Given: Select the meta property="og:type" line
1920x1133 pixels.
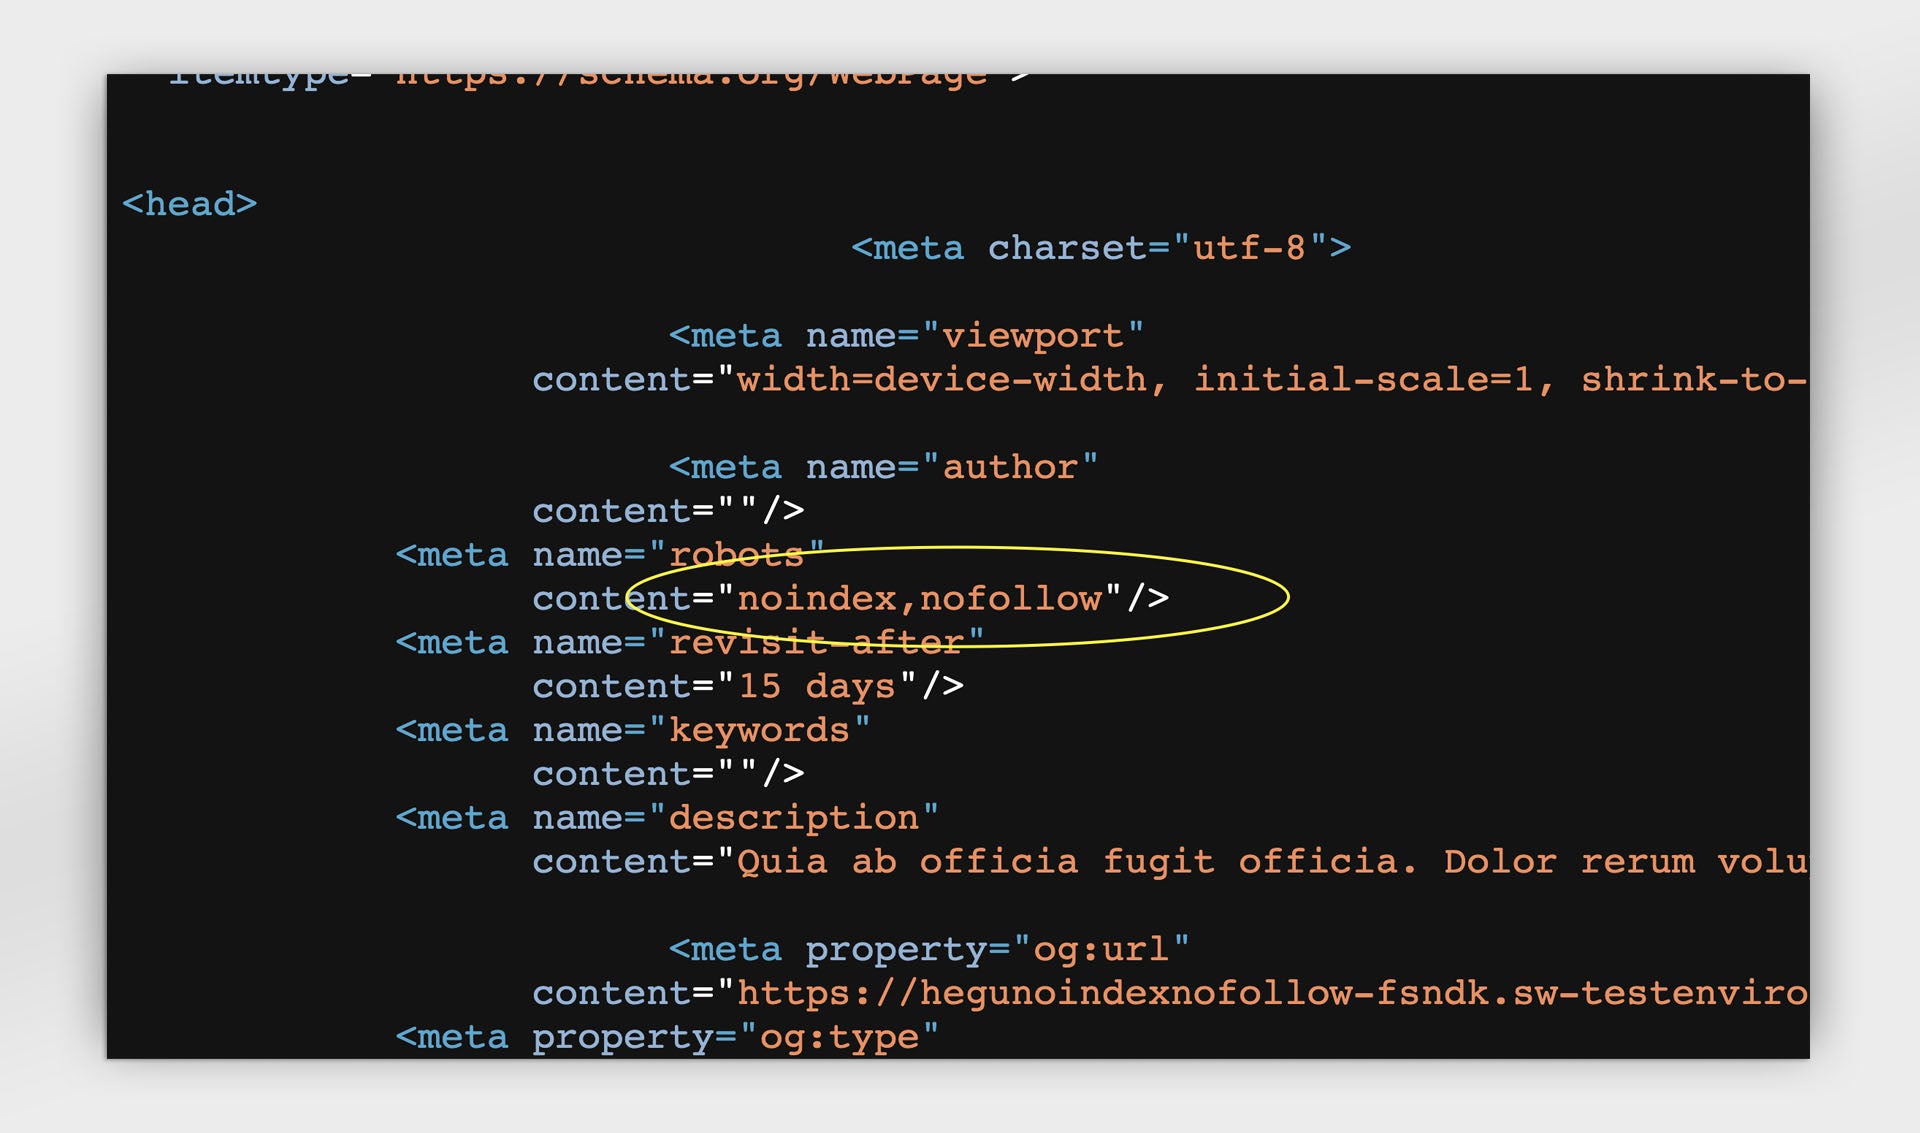Looking at the screenshot, I should (667, 1037).
